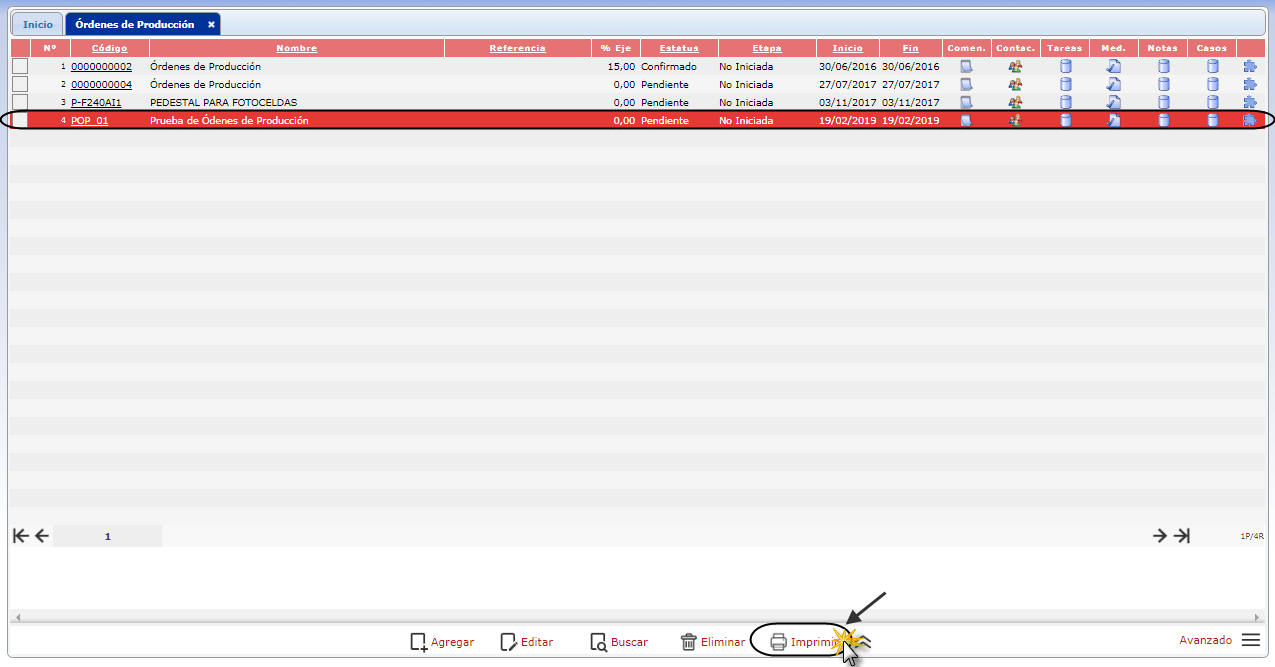Viewport: 1275px width, 667px height.
Task: Sort by the Referencia column header
Action: [517, 48]
